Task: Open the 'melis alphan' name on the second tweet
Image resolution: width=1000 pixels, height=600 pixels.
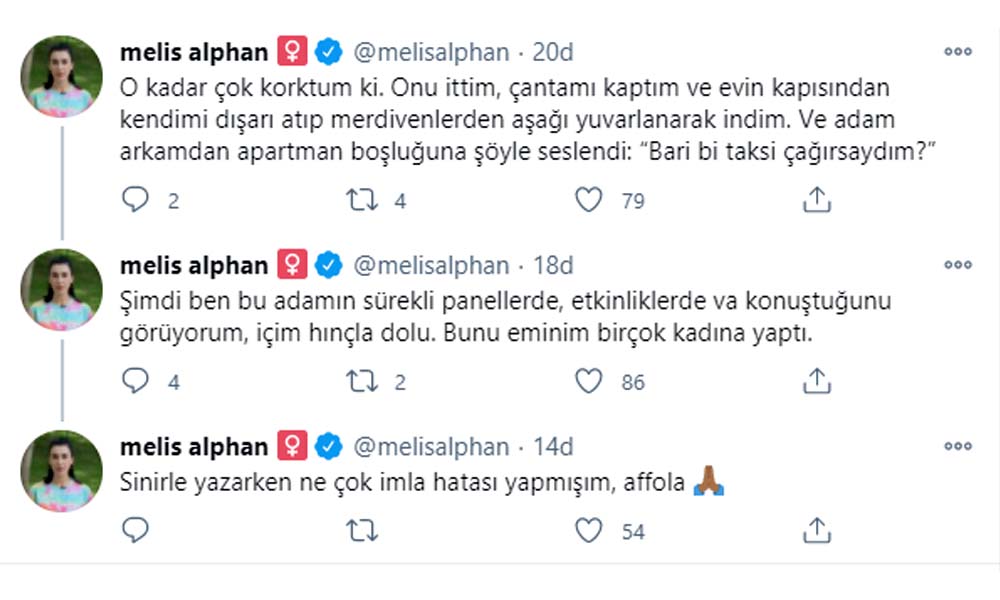Action: tap(193, 266)
